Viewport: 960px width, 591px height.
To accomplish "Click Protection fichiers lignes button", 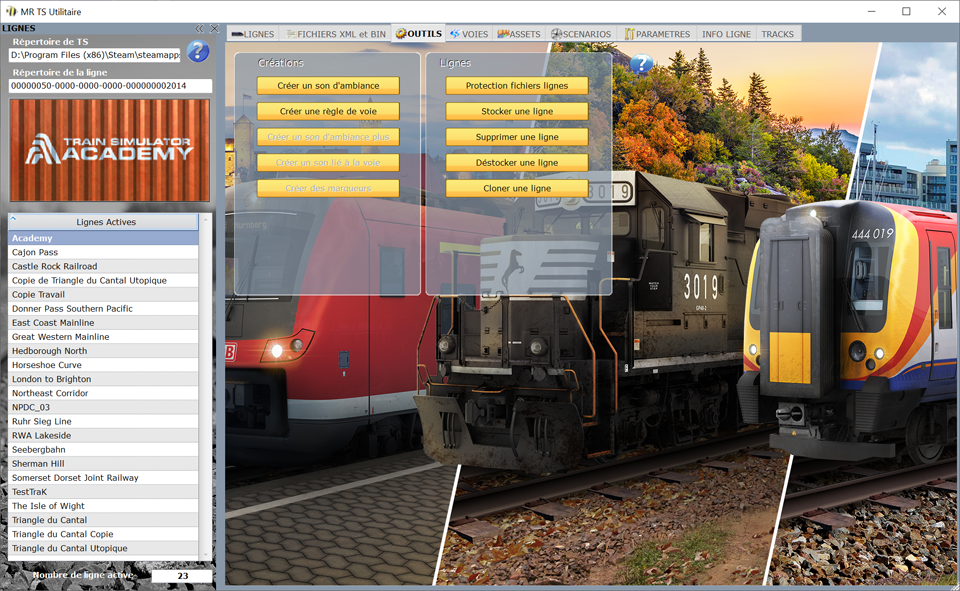I will [516, 86].
